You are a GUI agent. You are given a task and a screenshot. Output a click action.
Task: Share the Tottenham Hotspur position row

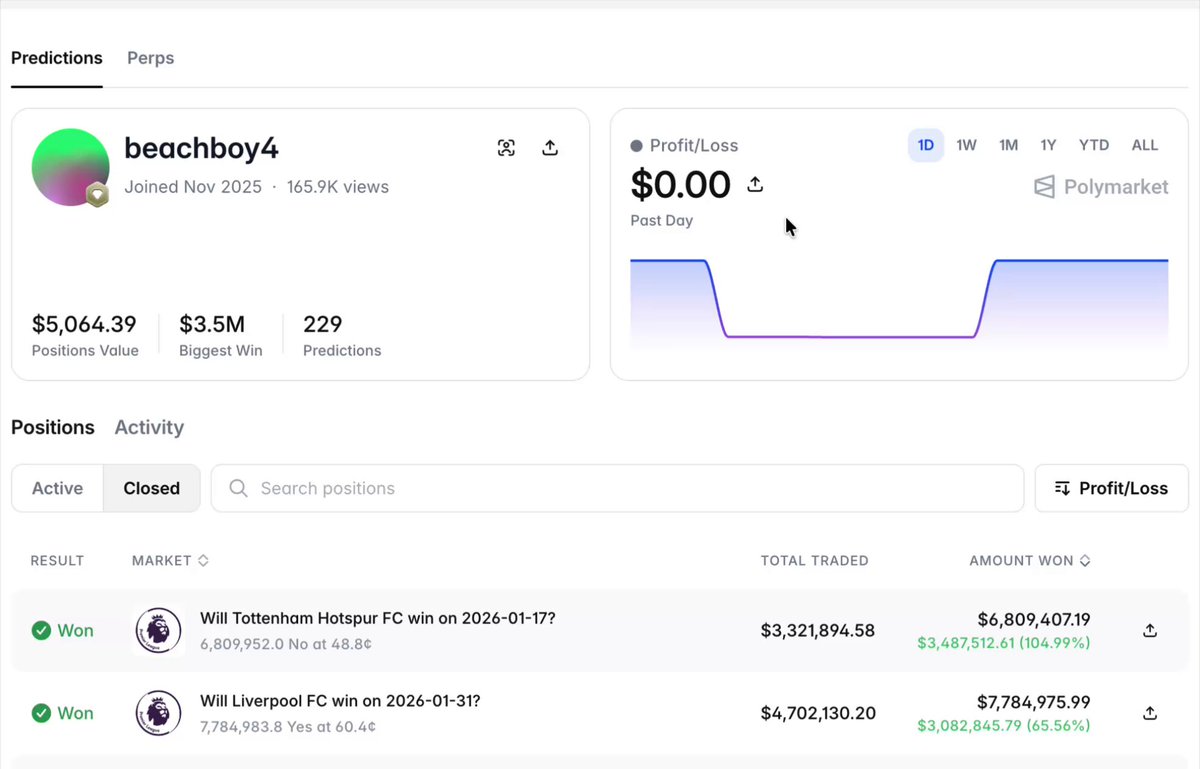[x=1150, y=630]
